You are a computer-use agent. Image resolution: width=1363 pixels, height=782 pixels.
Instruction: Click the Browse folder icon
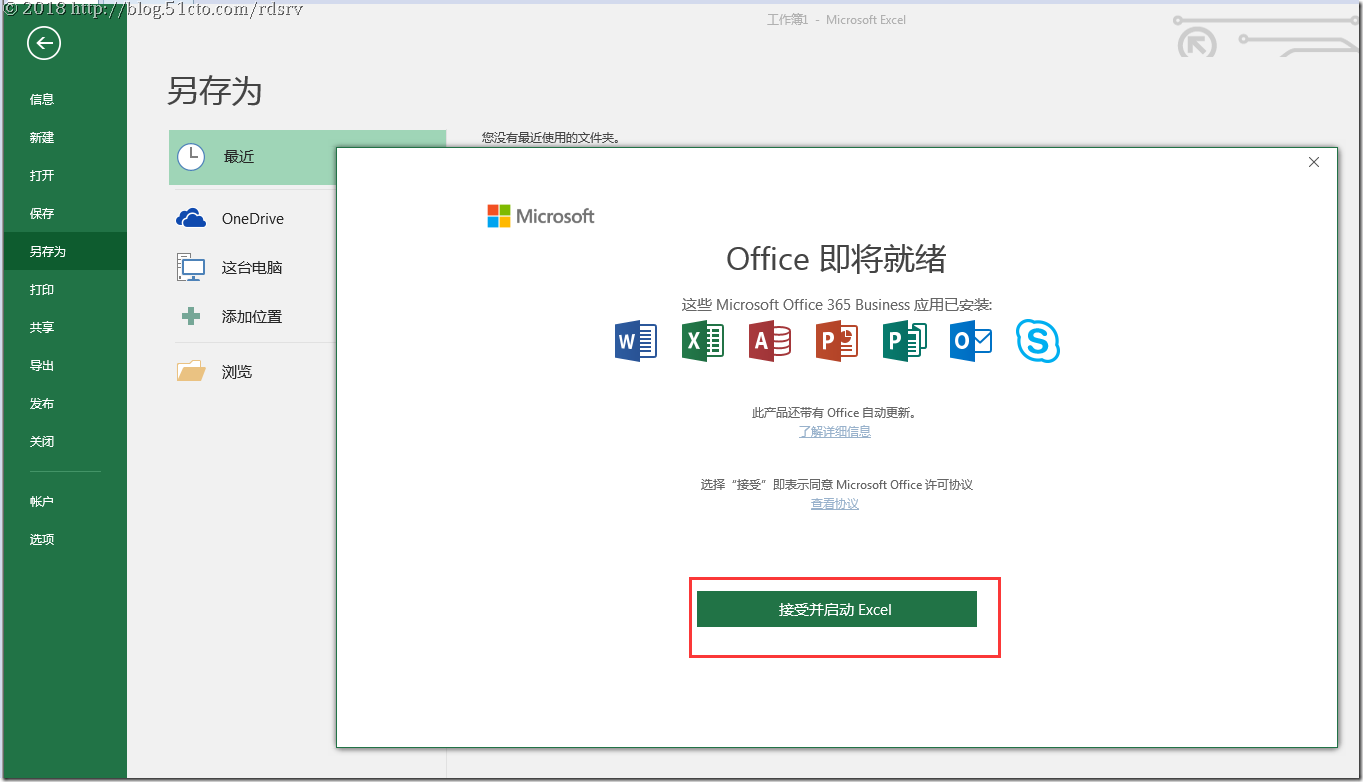pos(191,371)
